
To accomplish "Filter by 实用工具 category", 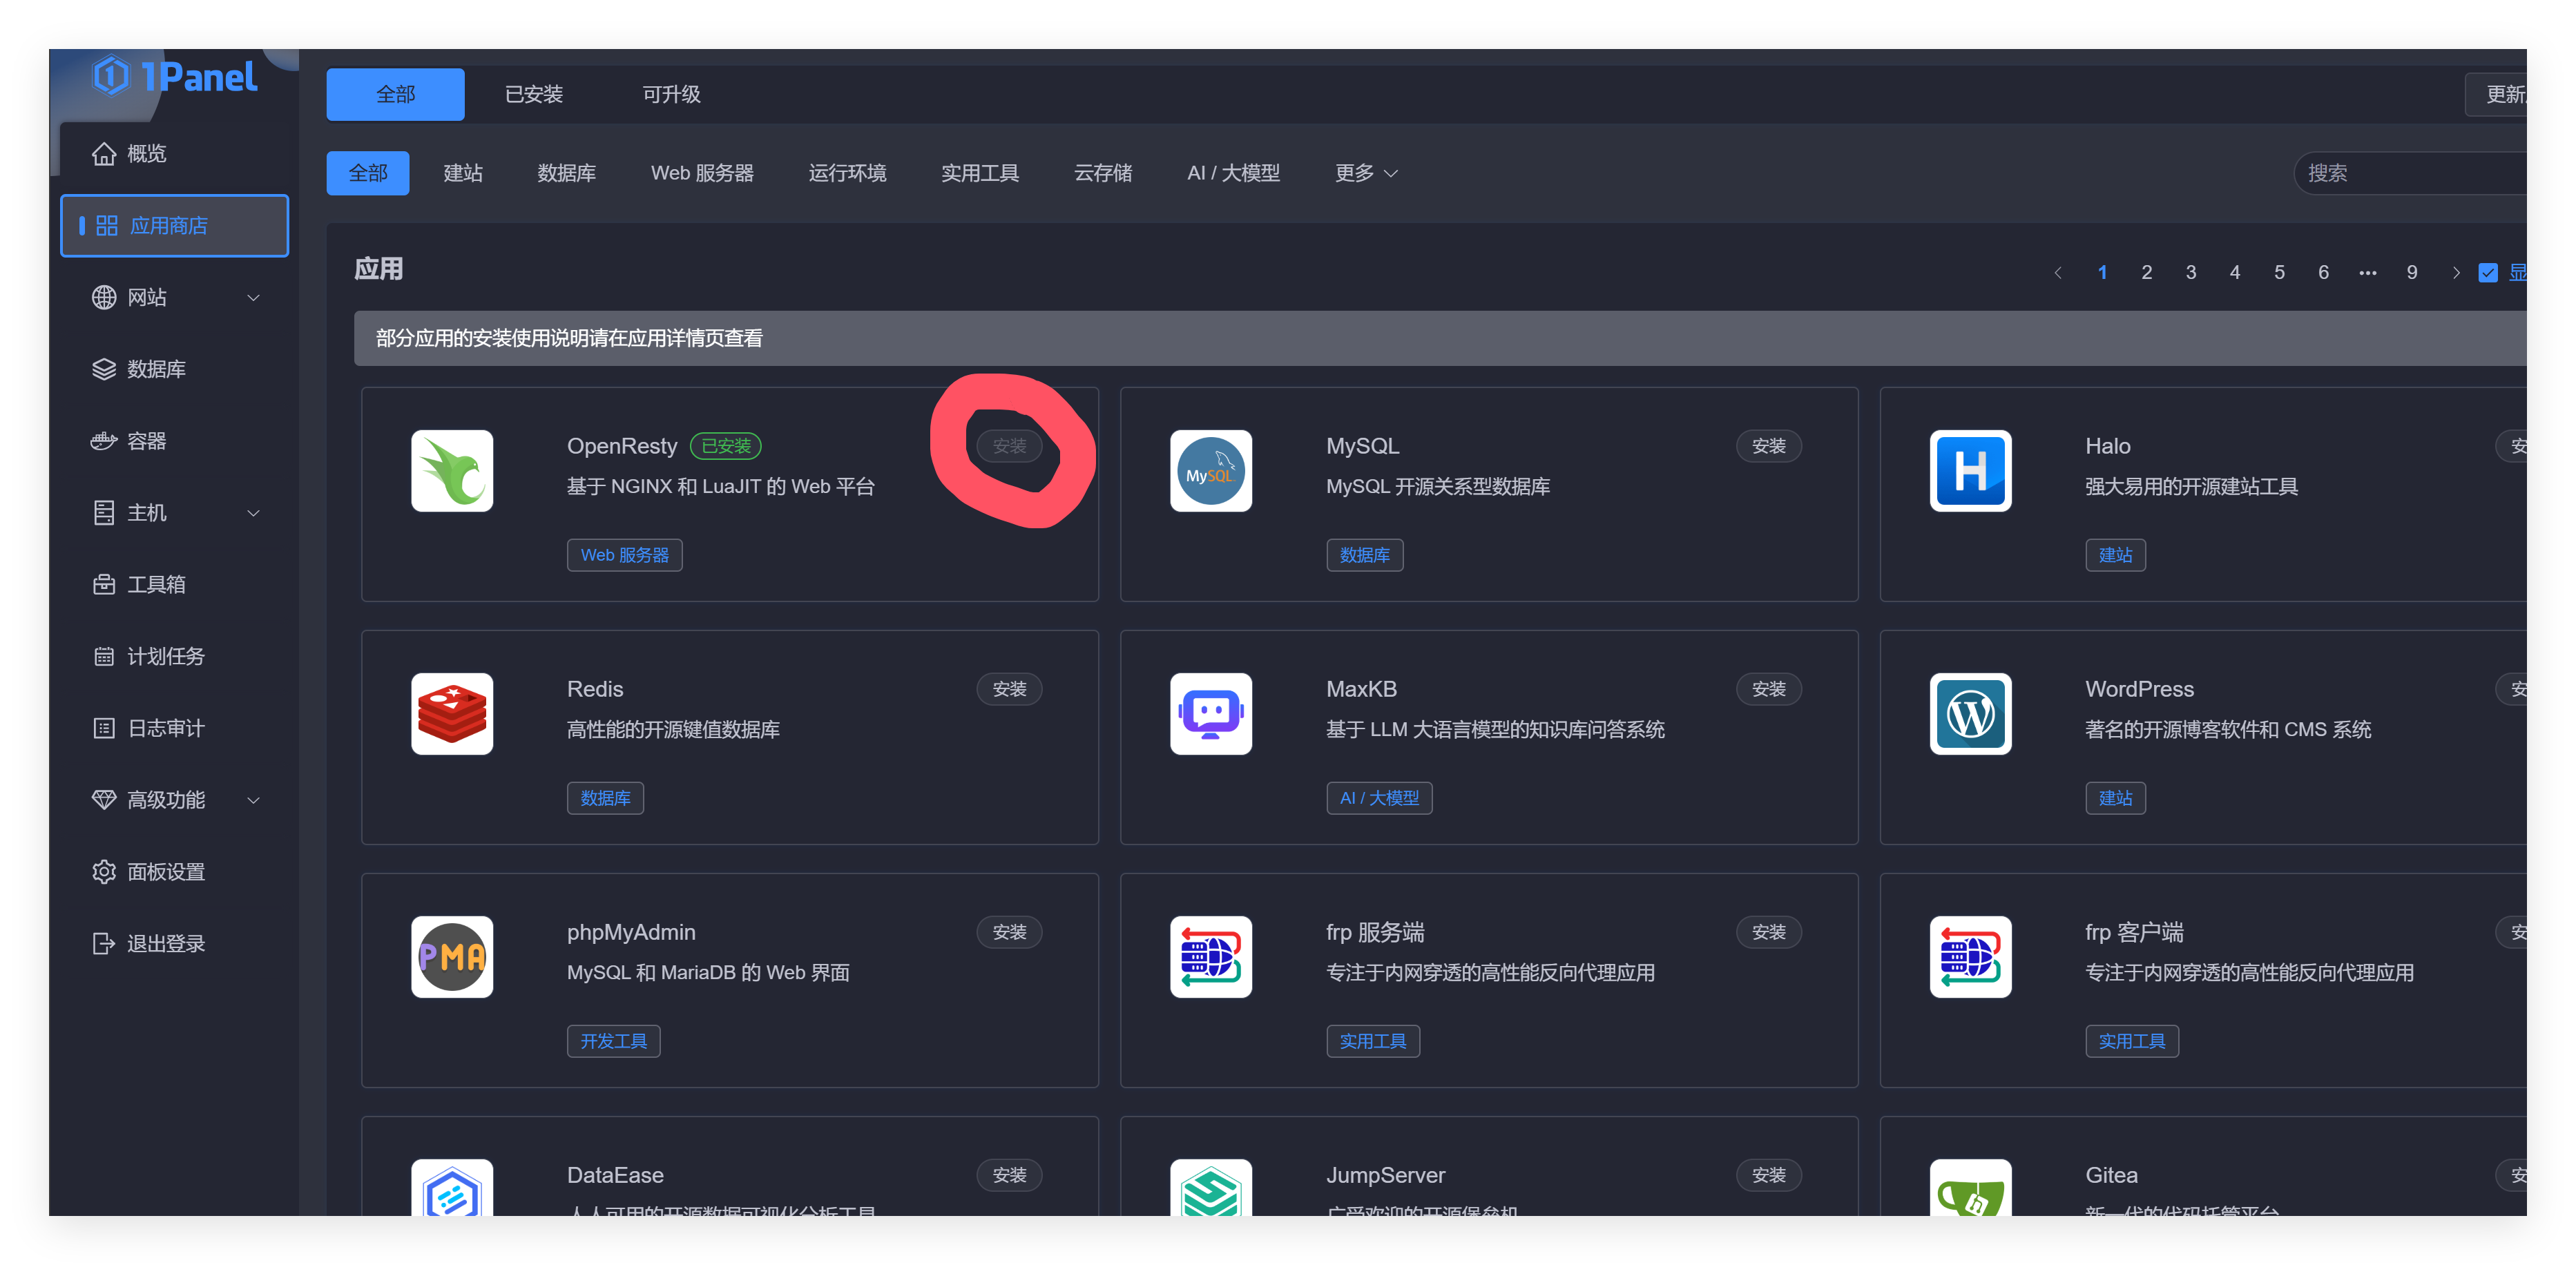I will [980, 173].
